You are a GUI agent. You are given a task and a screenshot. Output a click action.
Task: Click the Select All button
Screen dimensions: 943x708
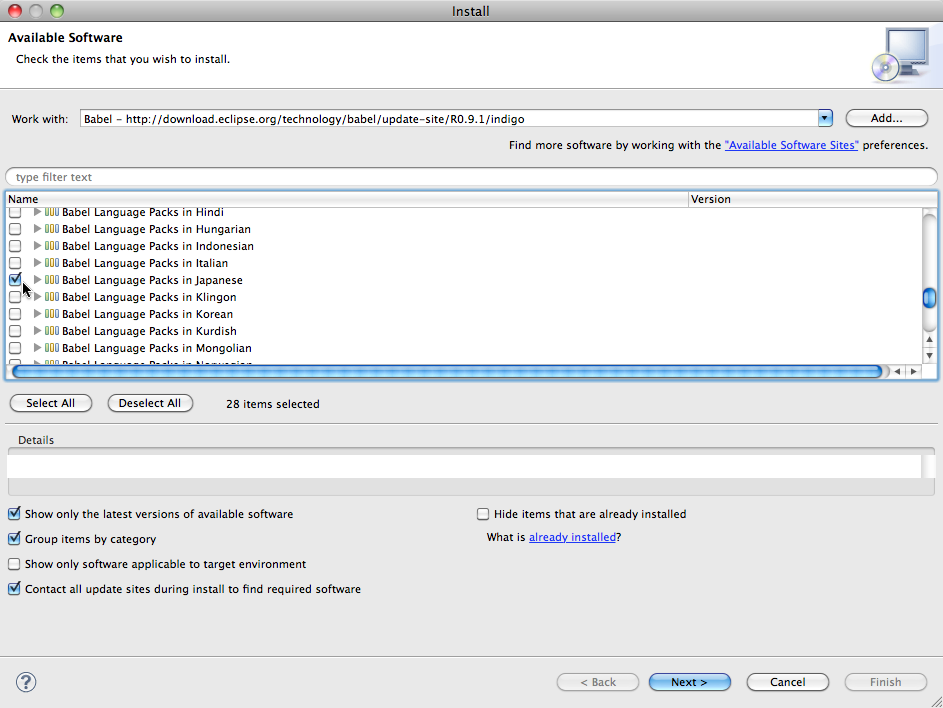click(51, 403)
